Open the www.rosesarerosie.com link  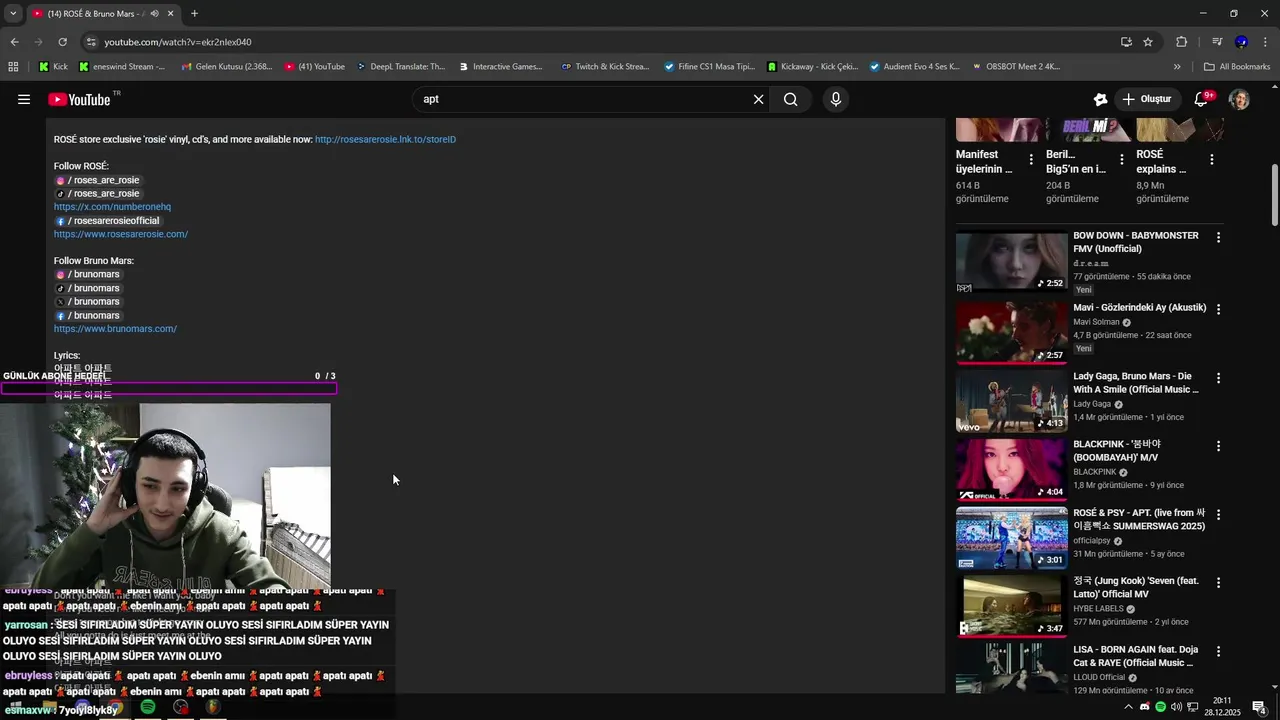tap(121, 234)
